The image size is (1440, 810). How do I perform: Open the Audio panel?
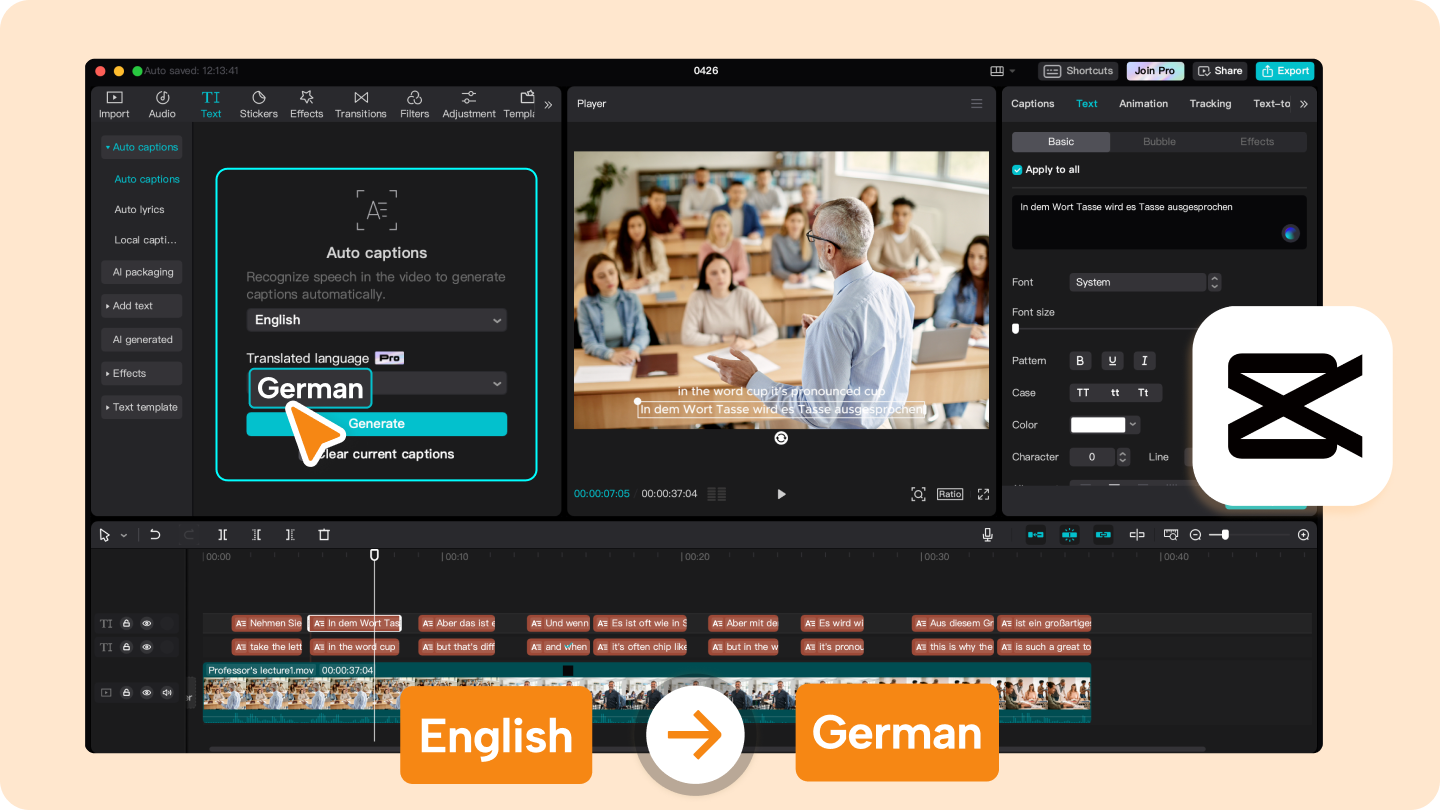tap(161, 103)
